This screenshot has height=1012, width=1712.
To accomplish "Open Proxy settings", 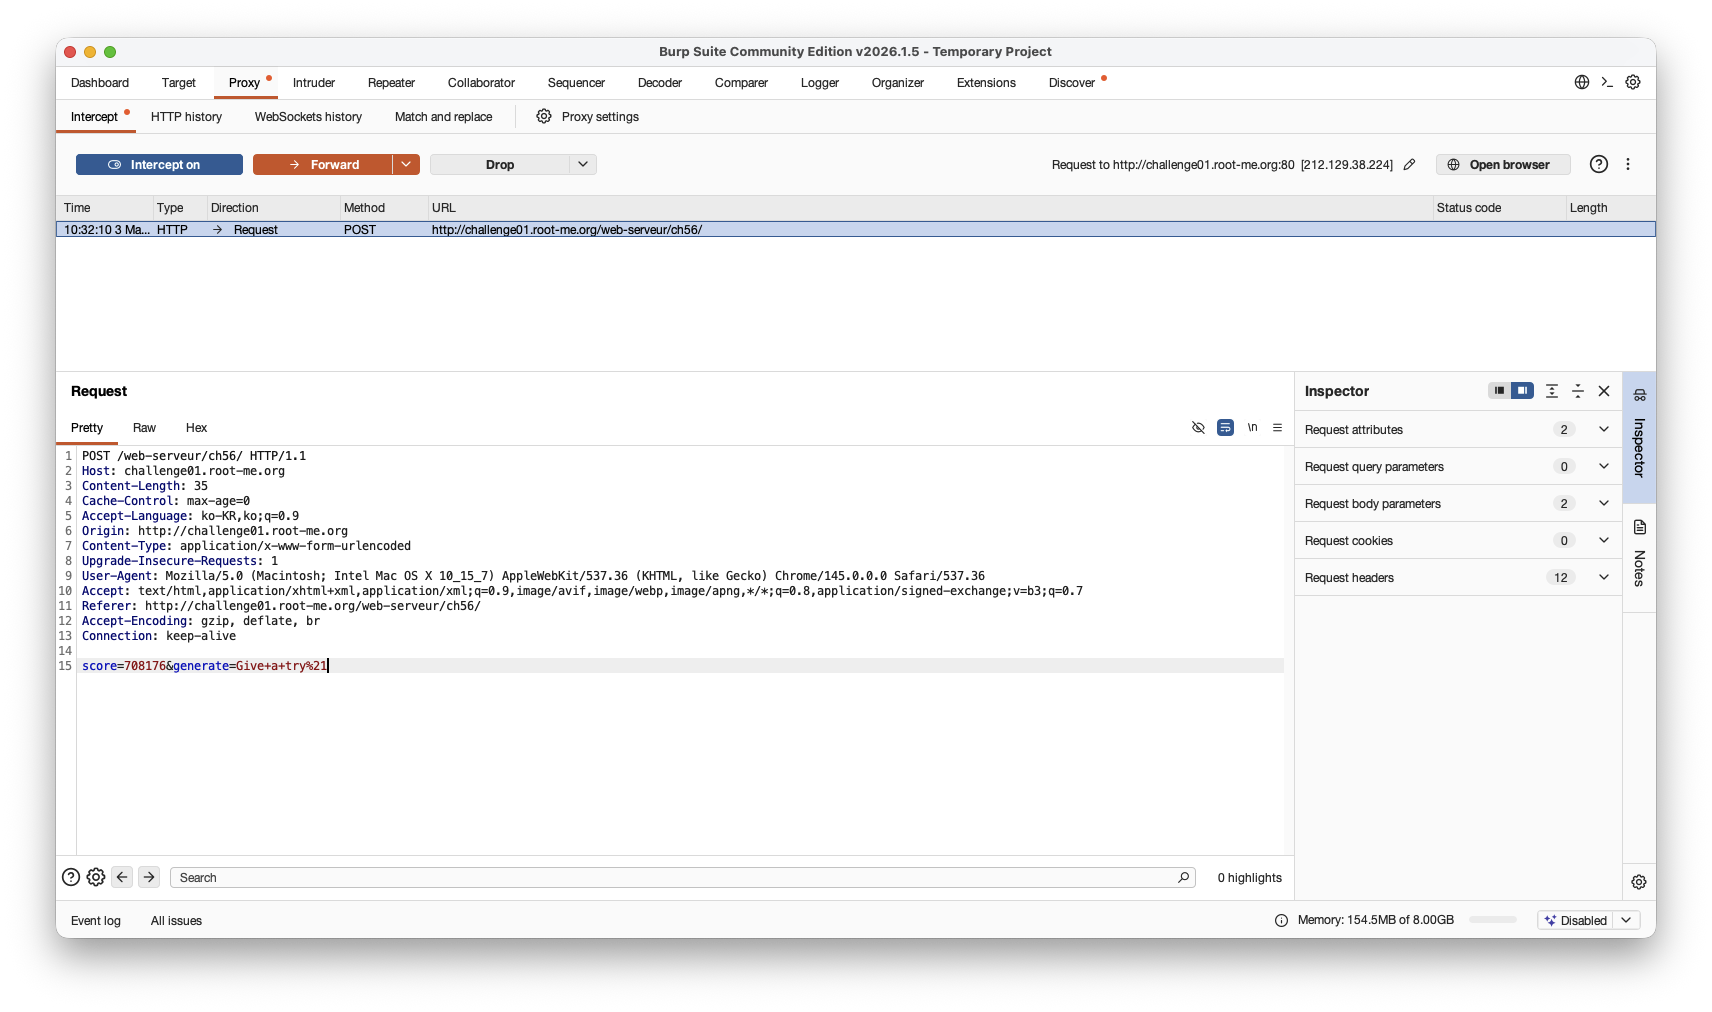I will coord(588,116).
